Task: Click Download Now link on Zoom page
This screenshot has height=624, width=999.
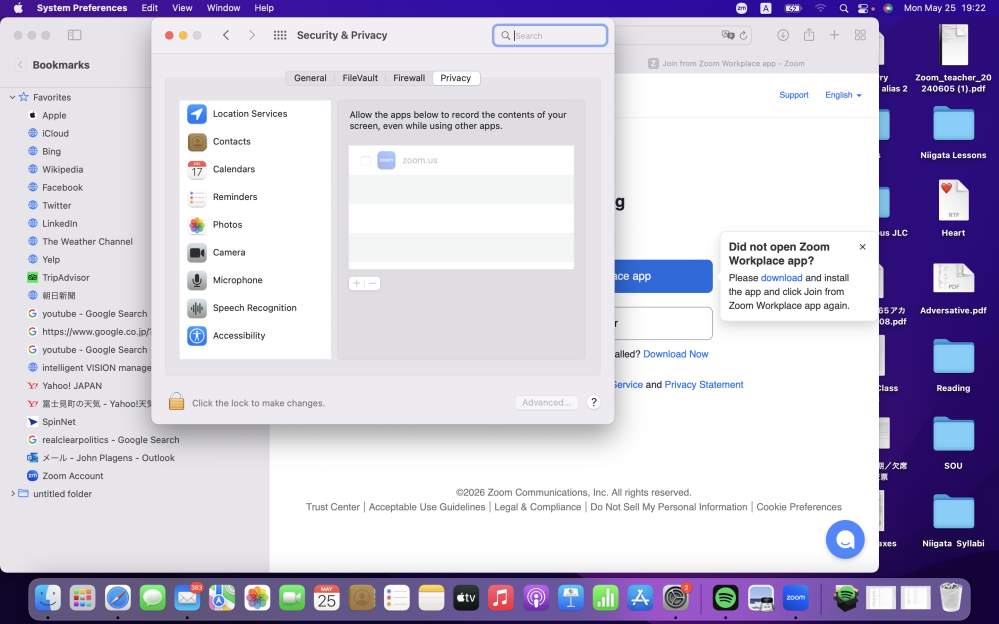Action: (x=675, y=354)
